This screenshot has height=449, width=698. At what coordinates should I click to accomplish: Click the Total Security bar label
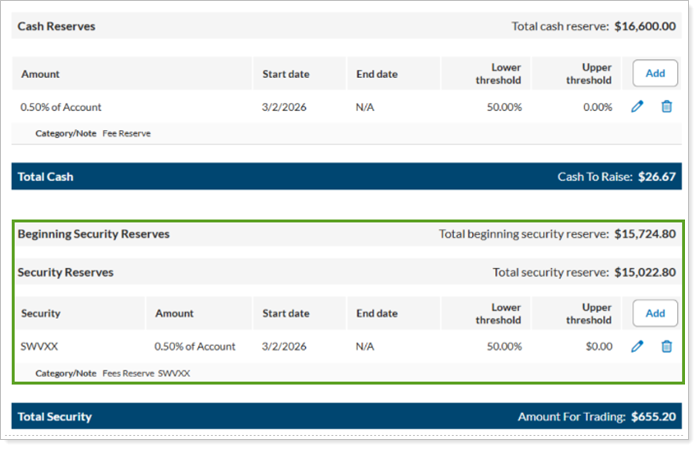coord(55,417)
